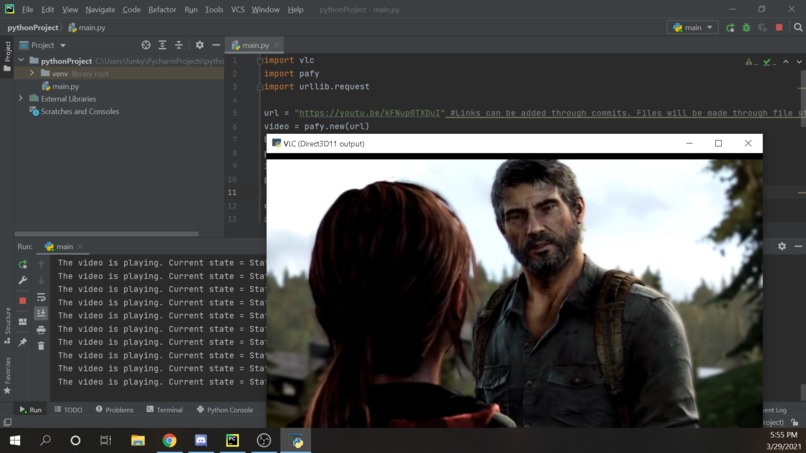The image size is (806, 453).
Task: Run main with coverage icon
Action: coord(763,28)
